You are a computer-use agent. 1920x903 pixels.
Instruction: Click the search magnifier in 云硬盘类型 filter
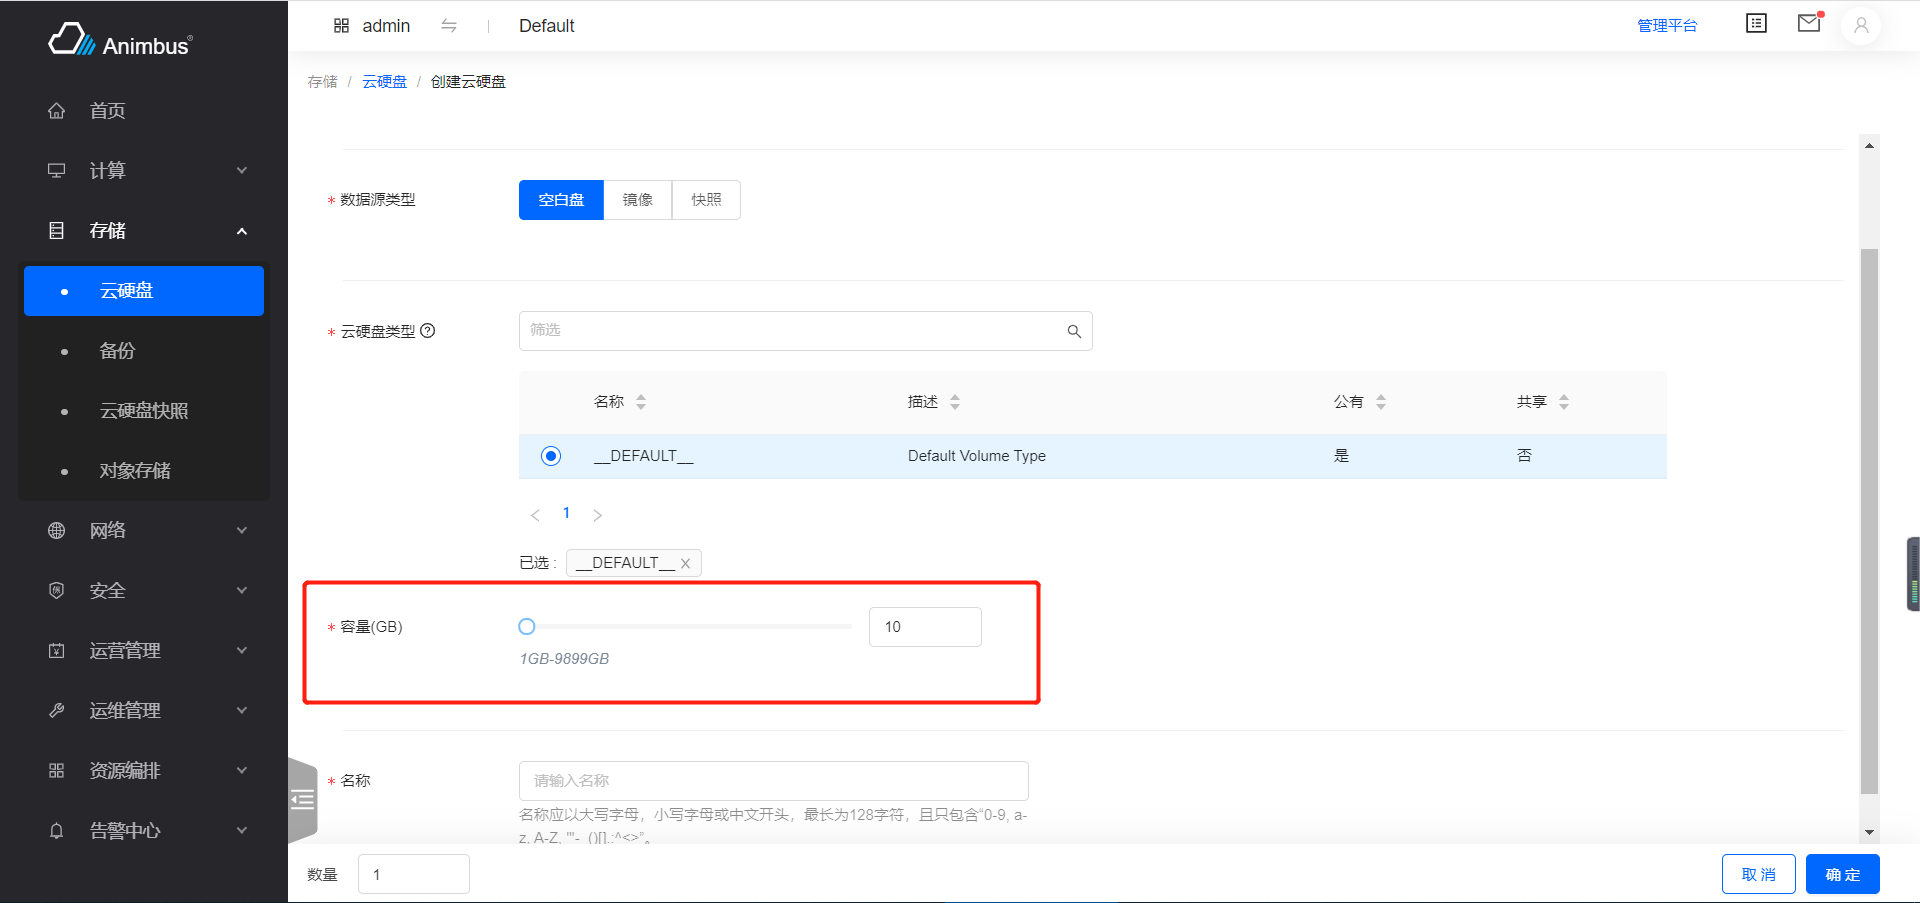click(x=1075, y=331)
